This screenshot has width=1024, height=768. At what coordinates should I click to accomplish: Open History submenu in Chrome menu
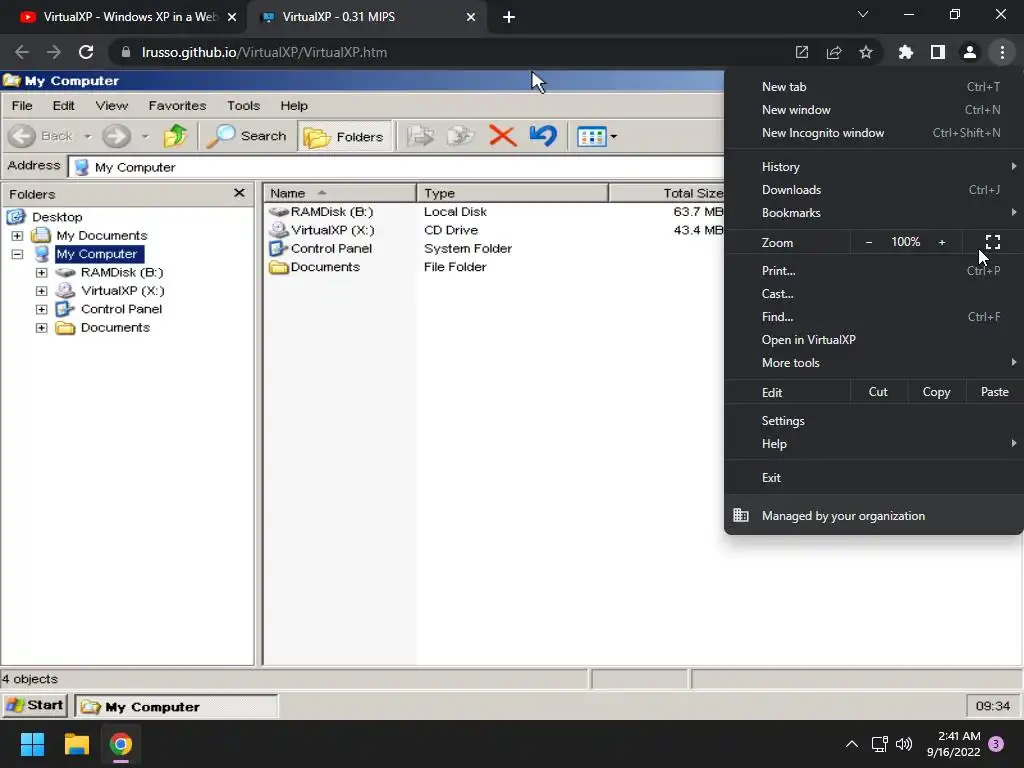874,167
